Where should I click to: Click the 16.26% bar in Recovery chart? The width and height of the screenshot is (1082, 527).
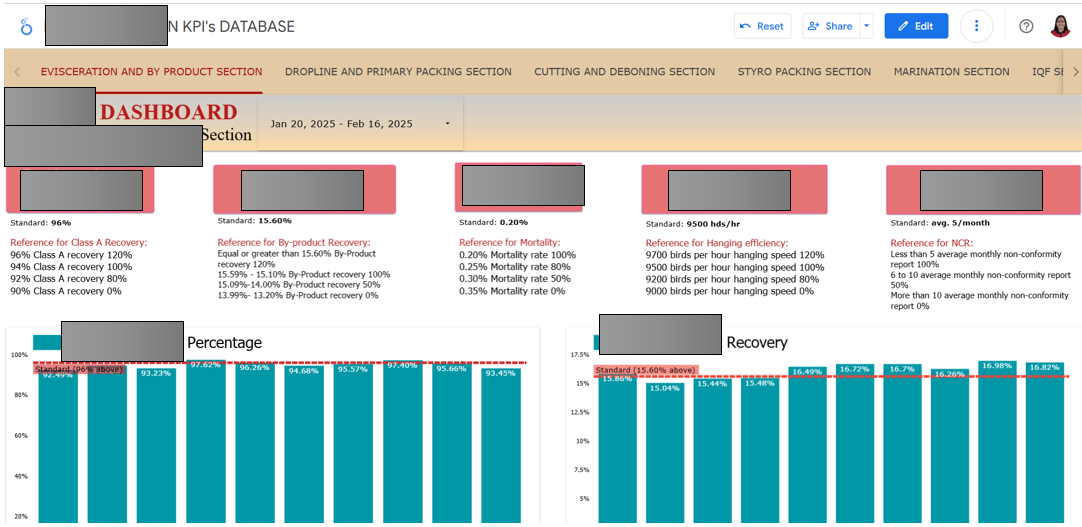click(950, 446)
